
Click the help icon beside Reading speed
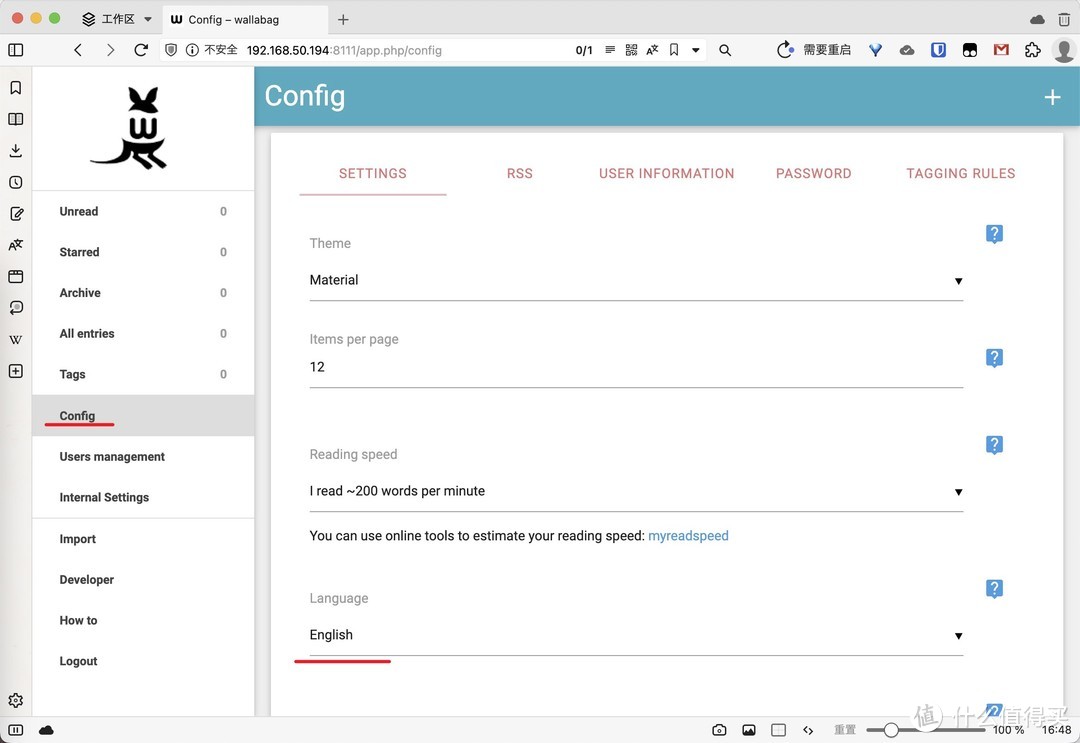994,445
